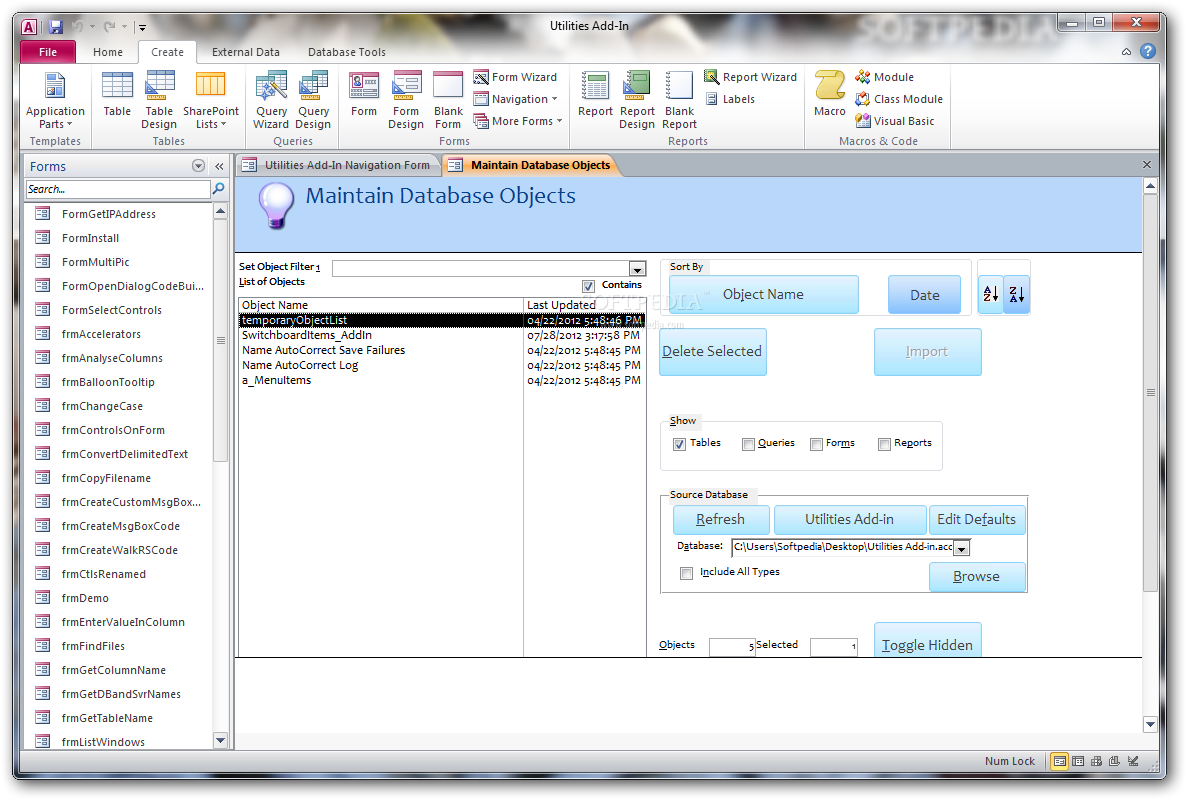
Task: Open SharePoint Lists menu
Action: point(210,100)
